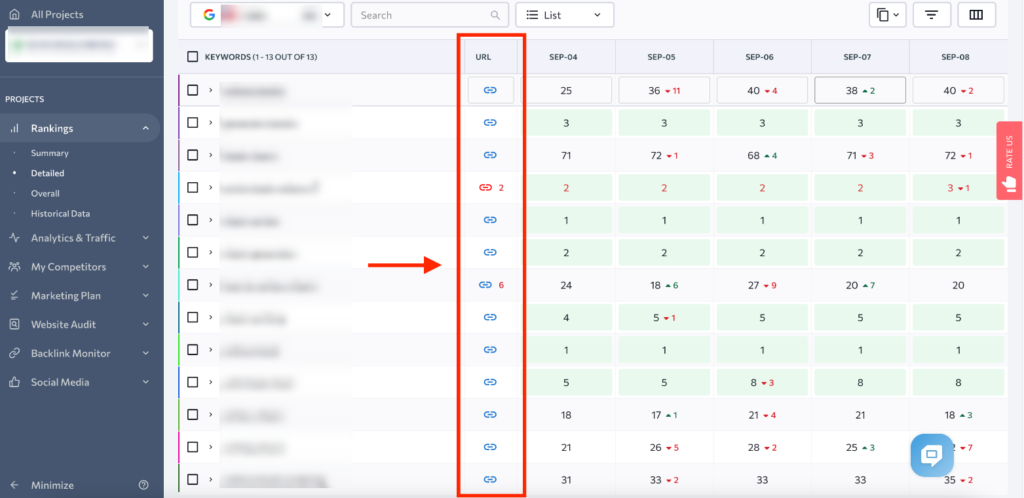Open the Google search engine dropdown
Viewport: 1024px width, 498px height.
click(267, 15)
